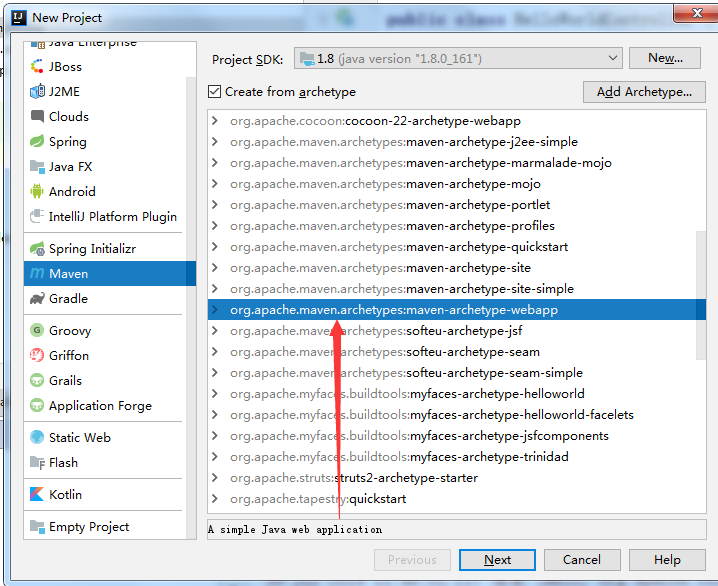Click the IntelliJ Platform Plugin icon

click(x=37, y=216)
